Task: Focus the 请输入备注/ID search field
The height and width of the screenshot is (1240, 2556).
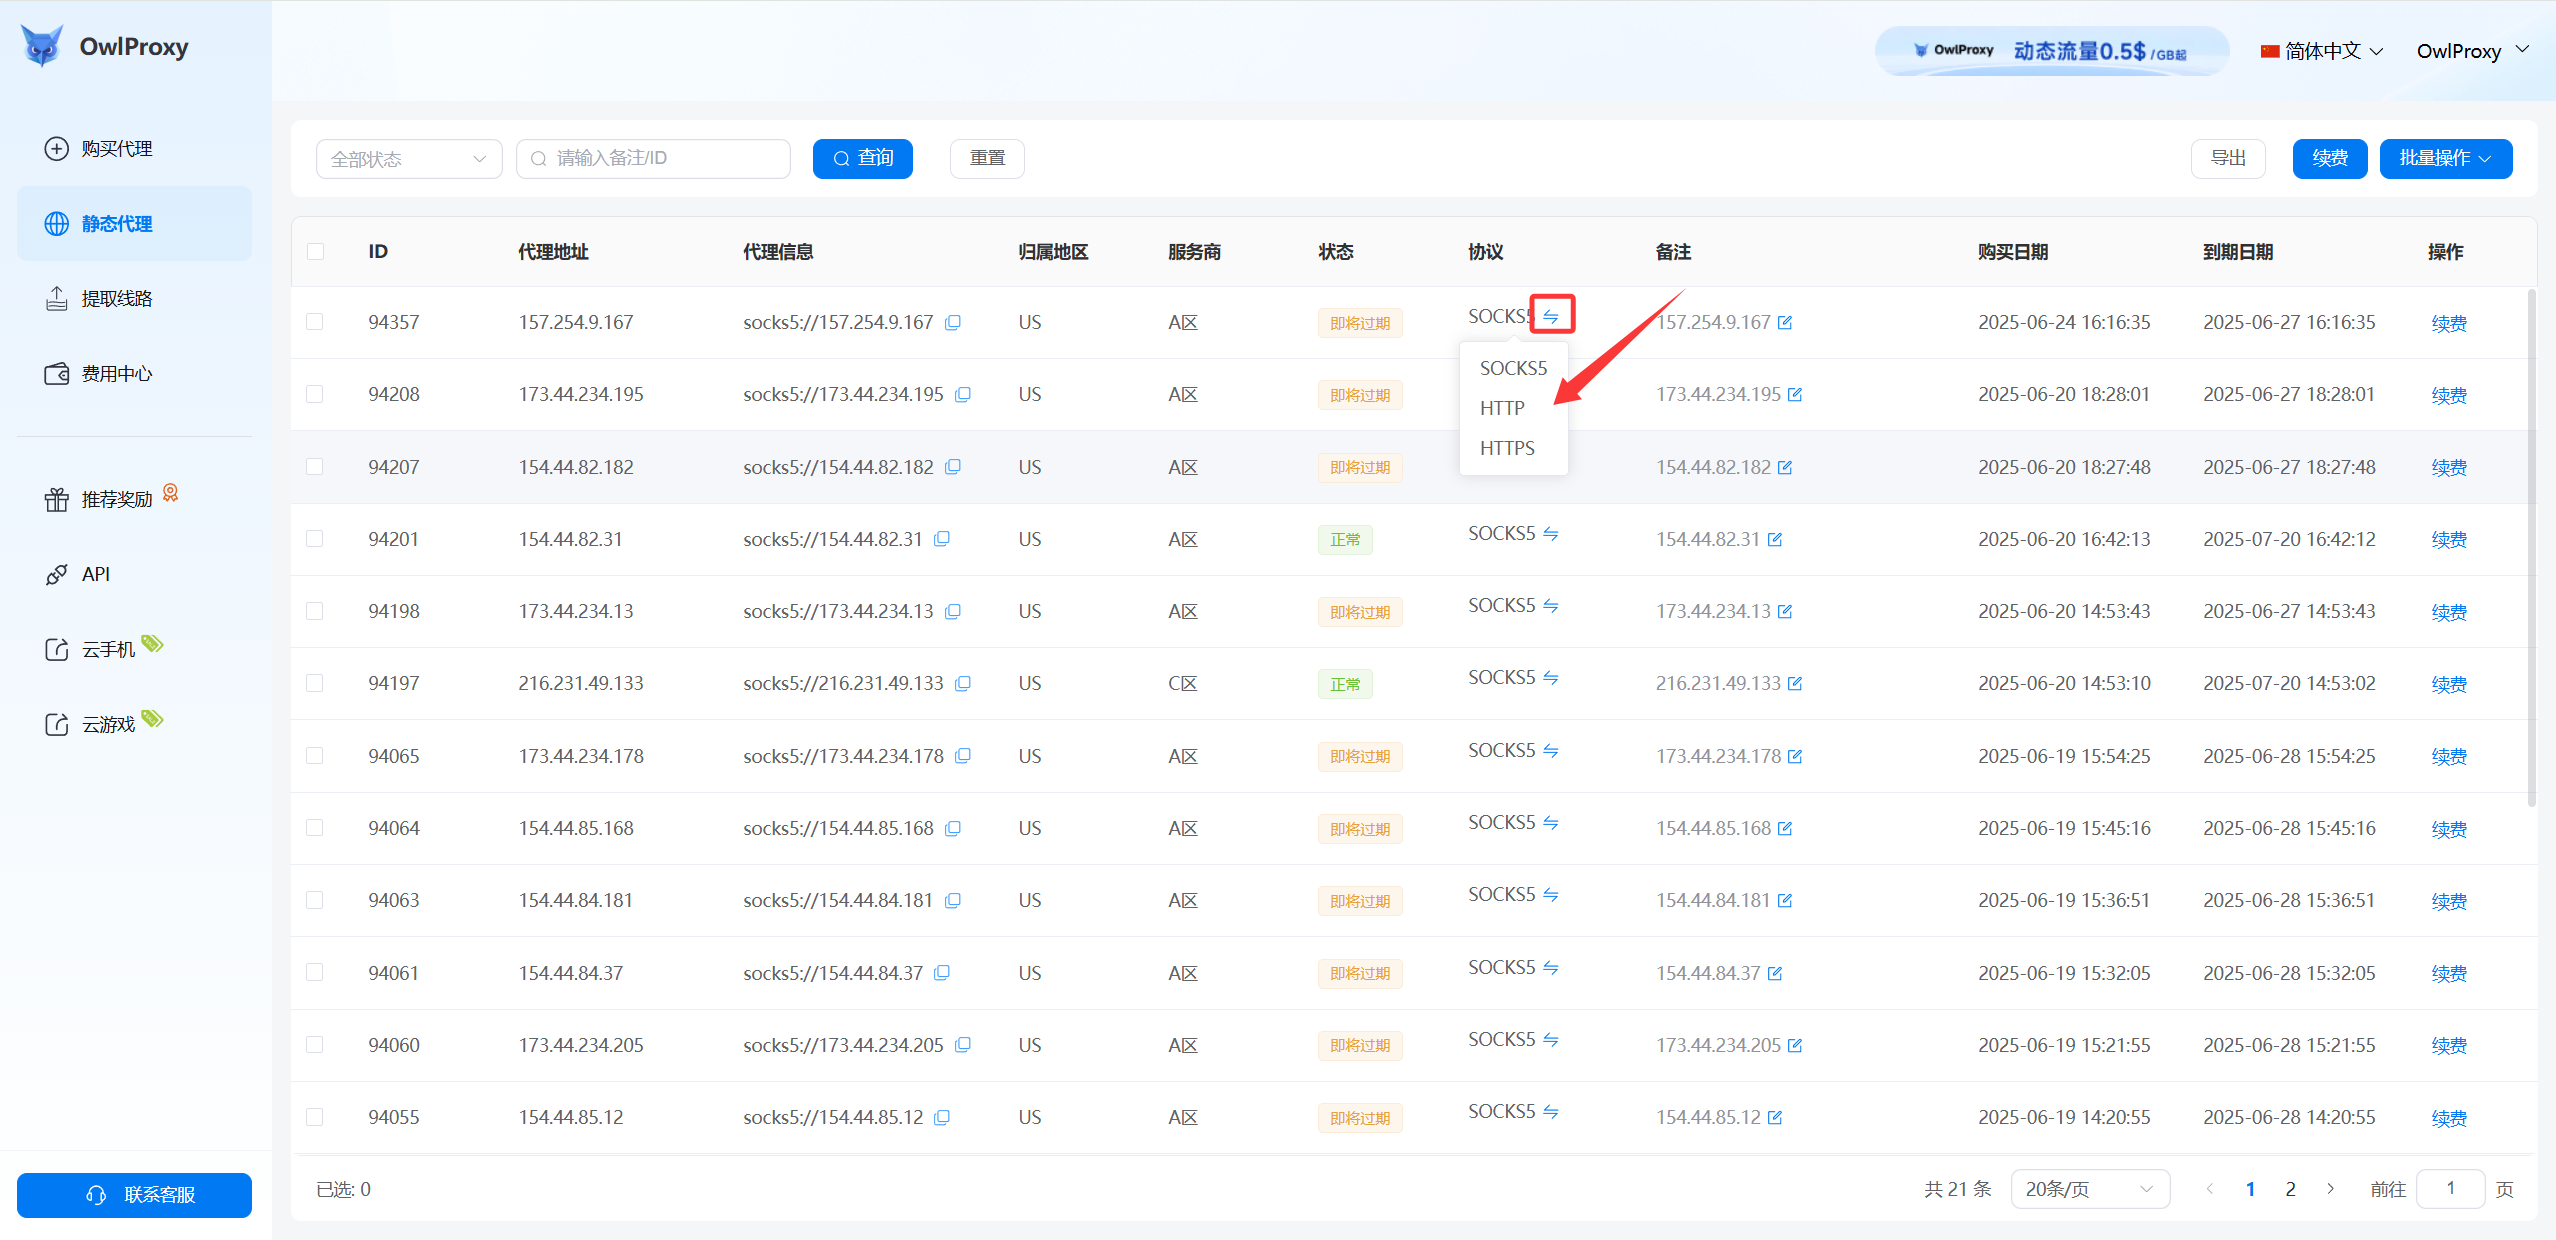Action: tap(653, 159)
